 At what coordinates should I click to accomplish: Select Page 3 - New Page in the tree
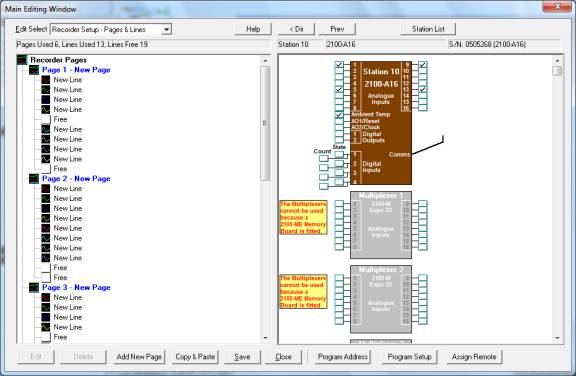click(76, 288)
